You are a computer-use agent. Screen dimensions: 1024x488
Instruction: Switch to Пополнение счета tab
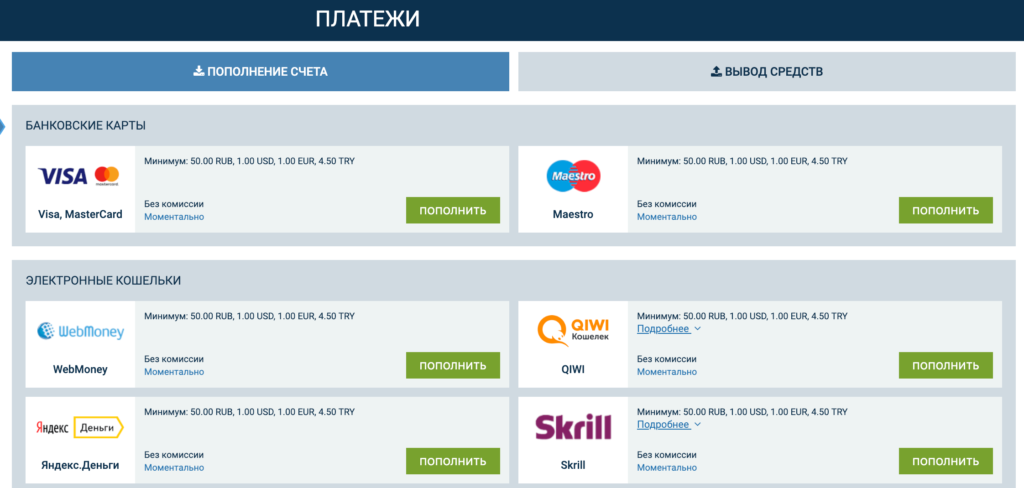260,72
